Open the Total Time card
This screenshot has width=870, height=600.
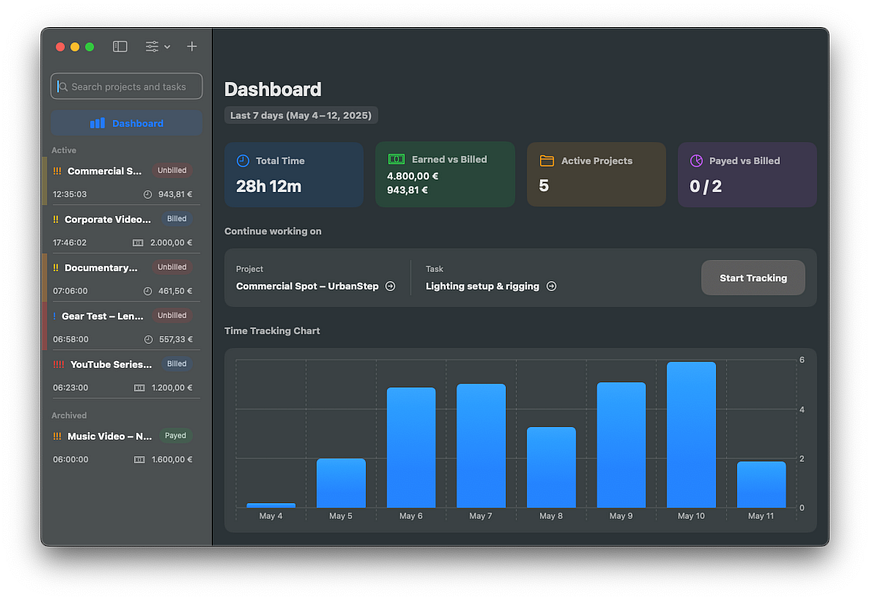point(294,175)
